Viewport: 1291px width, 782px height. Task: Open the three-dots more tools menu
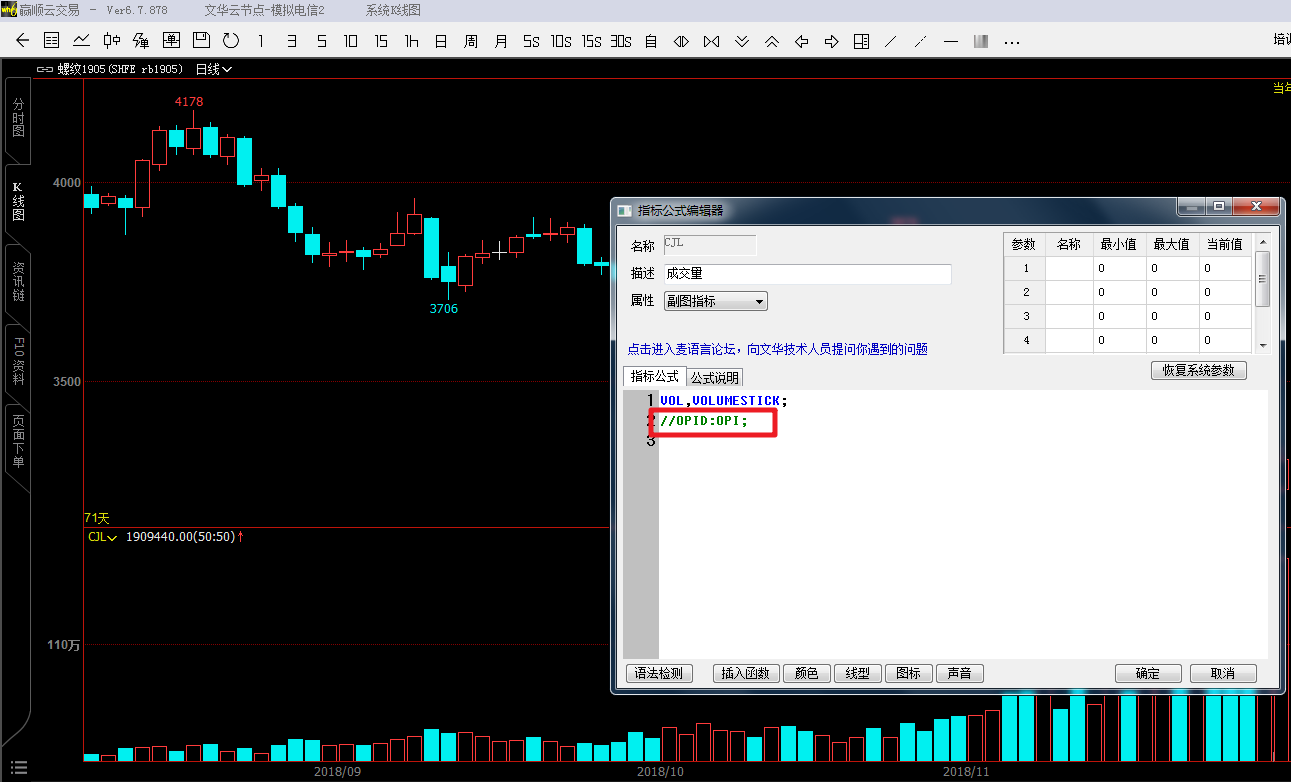tap(1011, 41)
